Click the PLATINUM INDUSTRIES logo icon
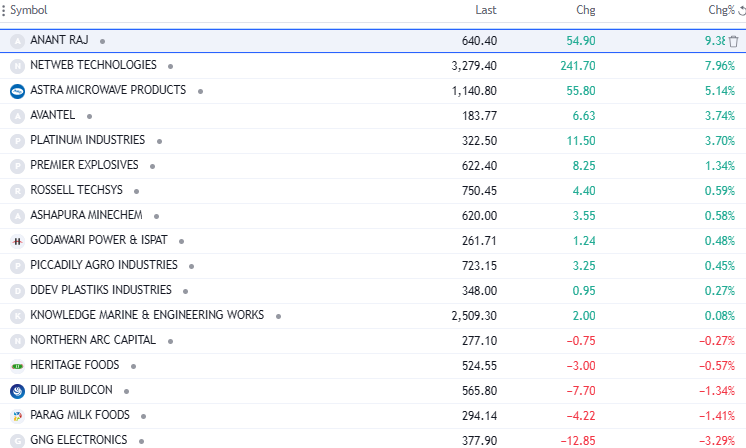Image resolution: width=746 pixels, height=448 pixels. 17,141
